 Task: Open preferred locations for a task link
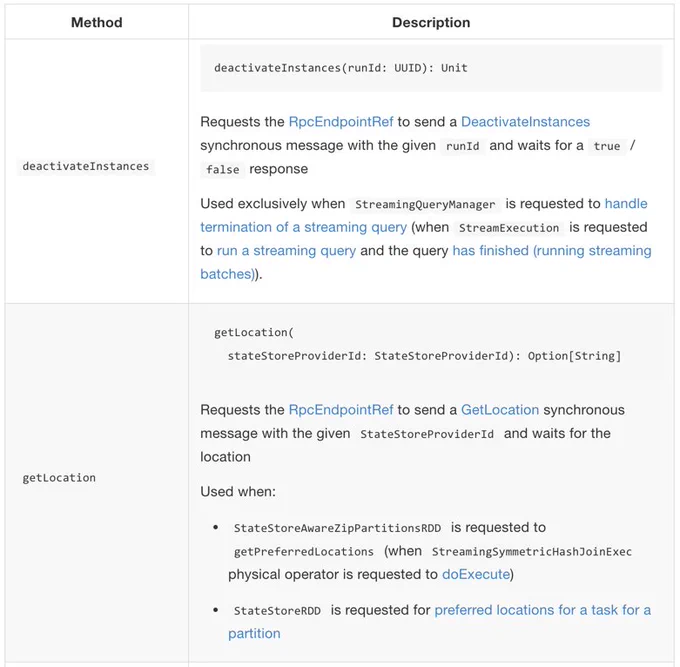coord(439,622)
